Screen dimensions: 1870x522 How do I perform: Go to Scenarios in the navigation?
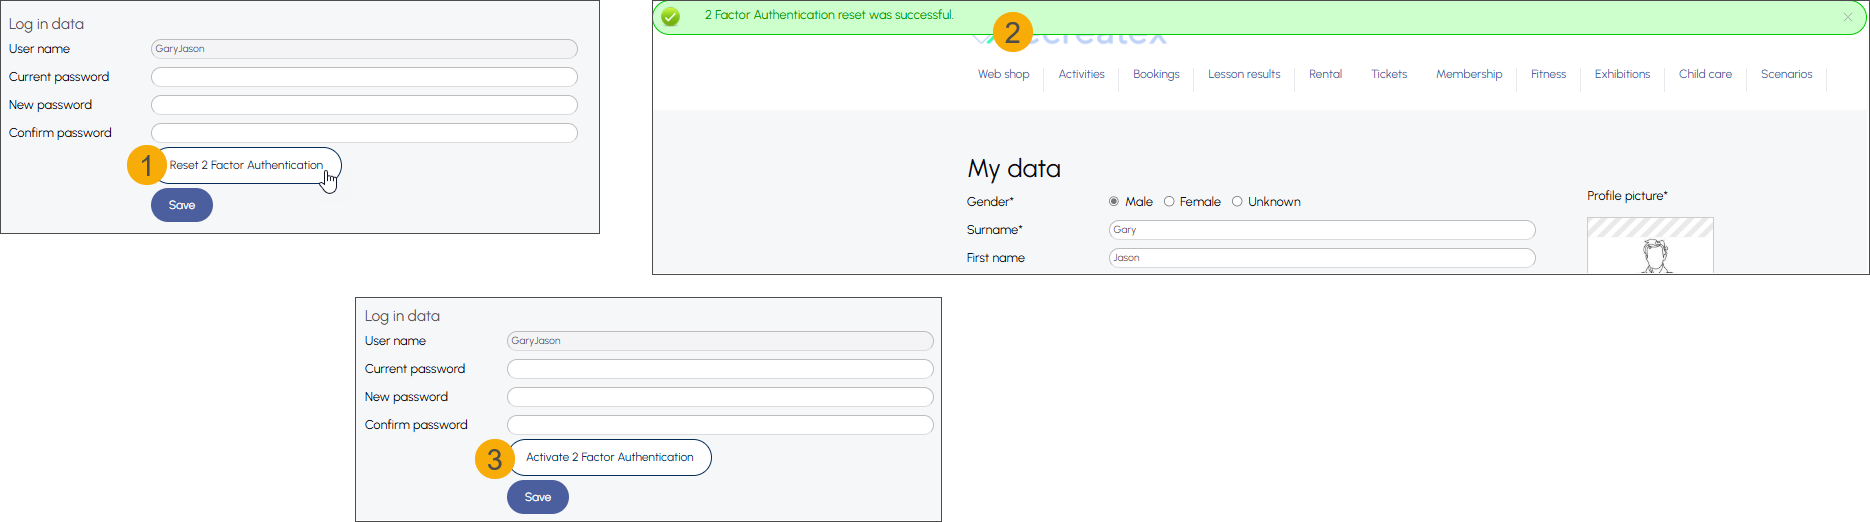click(x=1786, y=74)
